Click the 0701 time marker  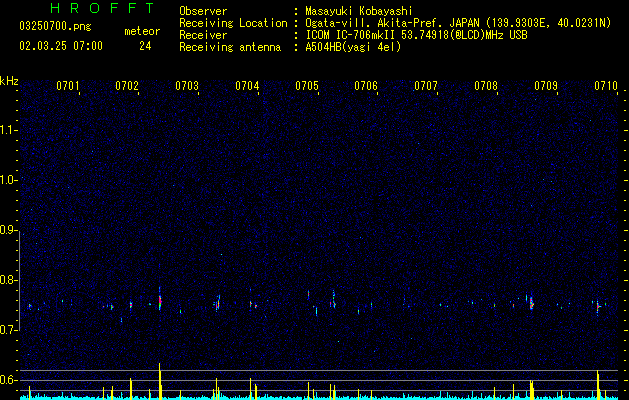point(67,86)
